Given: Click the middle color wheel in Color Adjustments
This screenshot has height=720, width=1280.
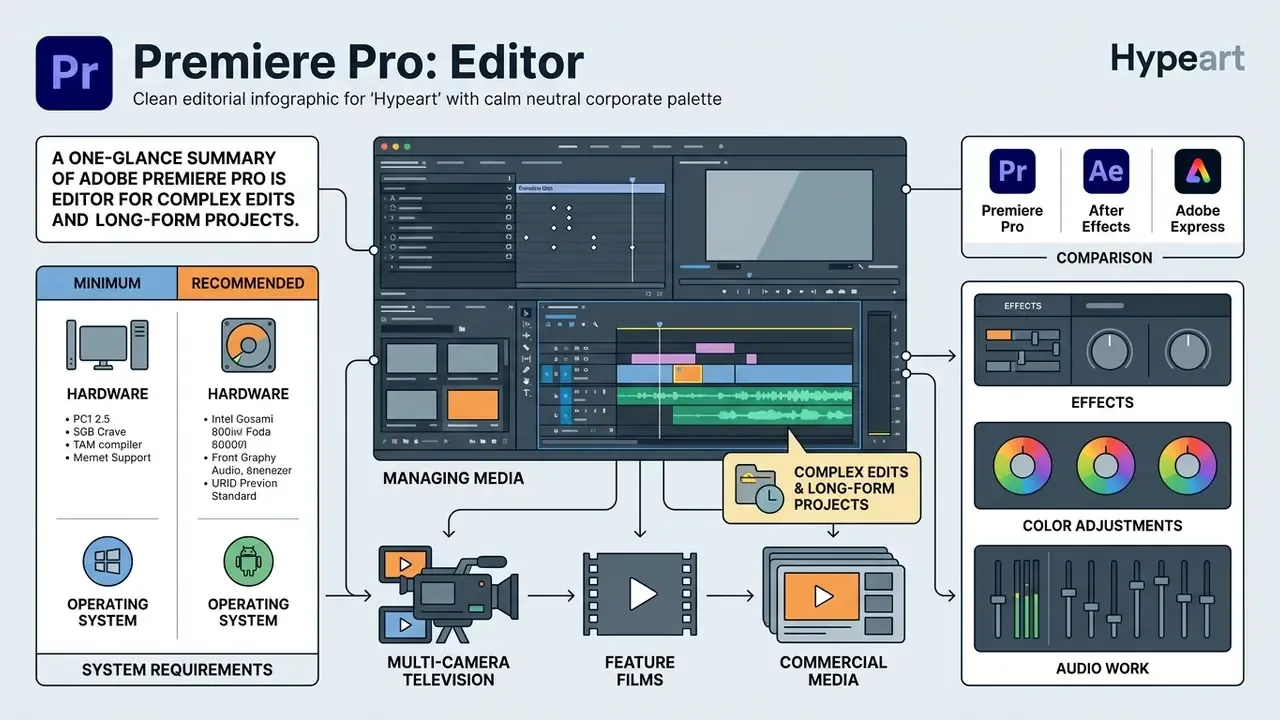Looking at the screenshot, I should click(x=1105, y=466).
